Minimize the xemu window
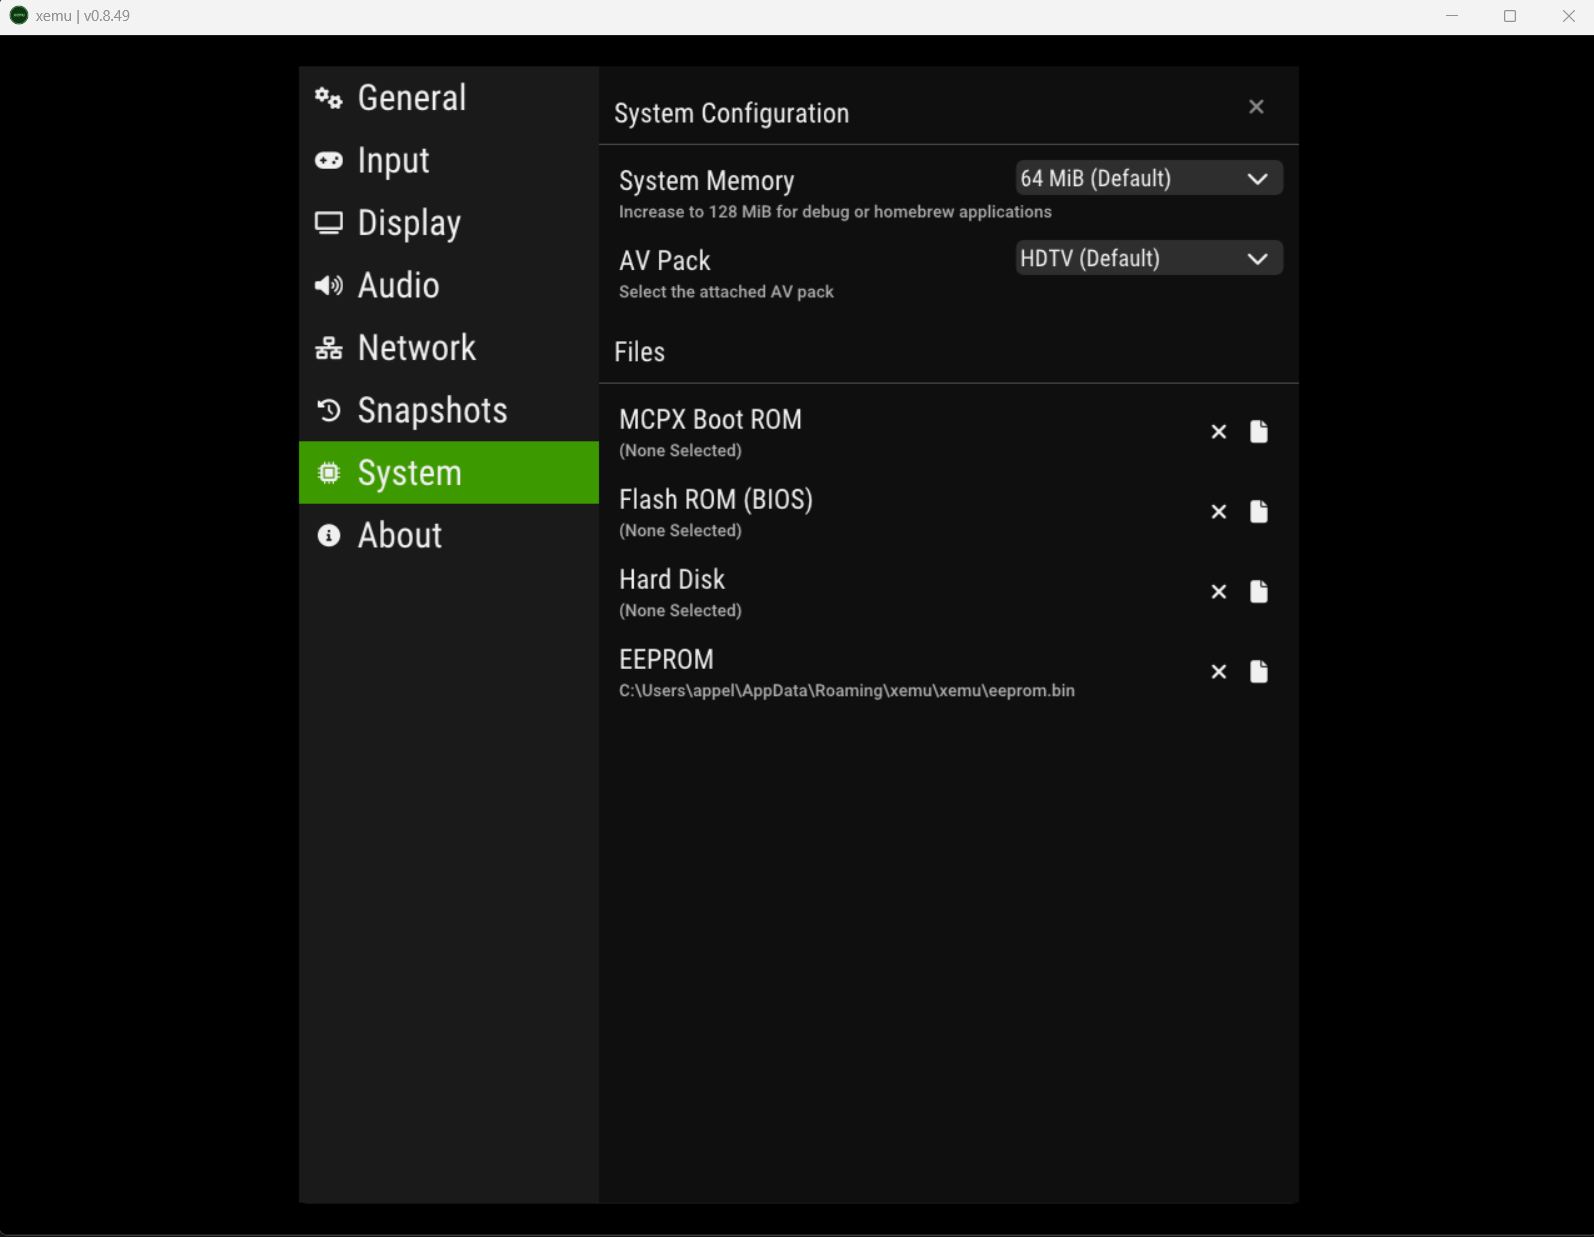Screen dimensions: 1594x1237 [1452, 16]
